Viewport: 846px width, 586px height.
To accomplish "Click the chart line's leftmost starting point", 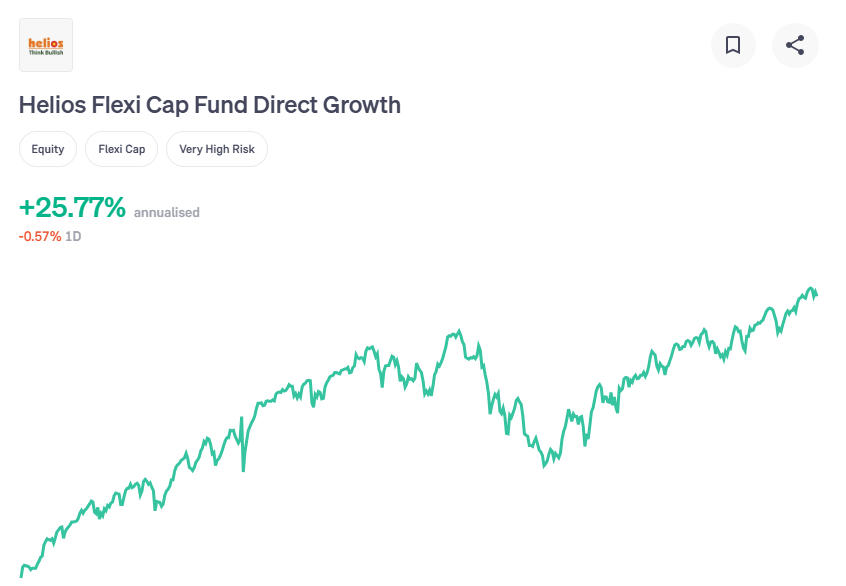I will (21, 573).
